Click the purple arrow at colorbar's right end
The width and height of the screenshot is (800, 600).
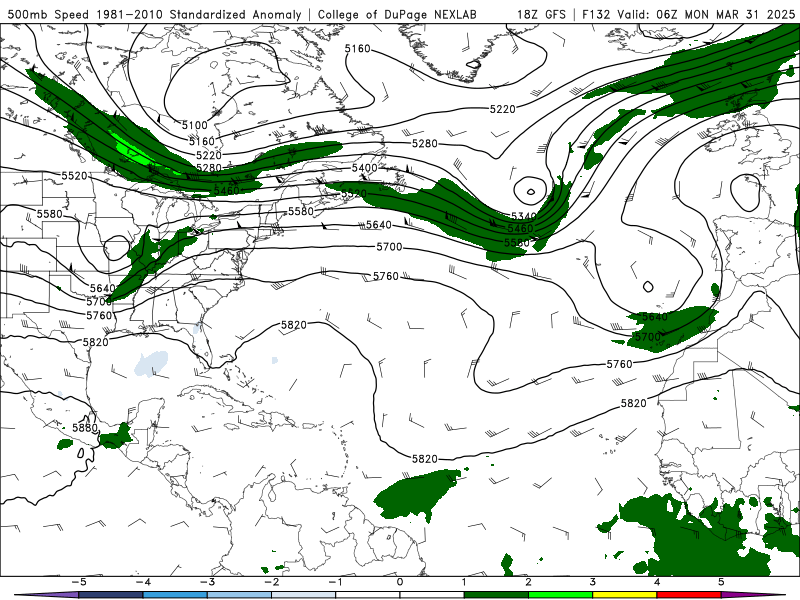753,595
